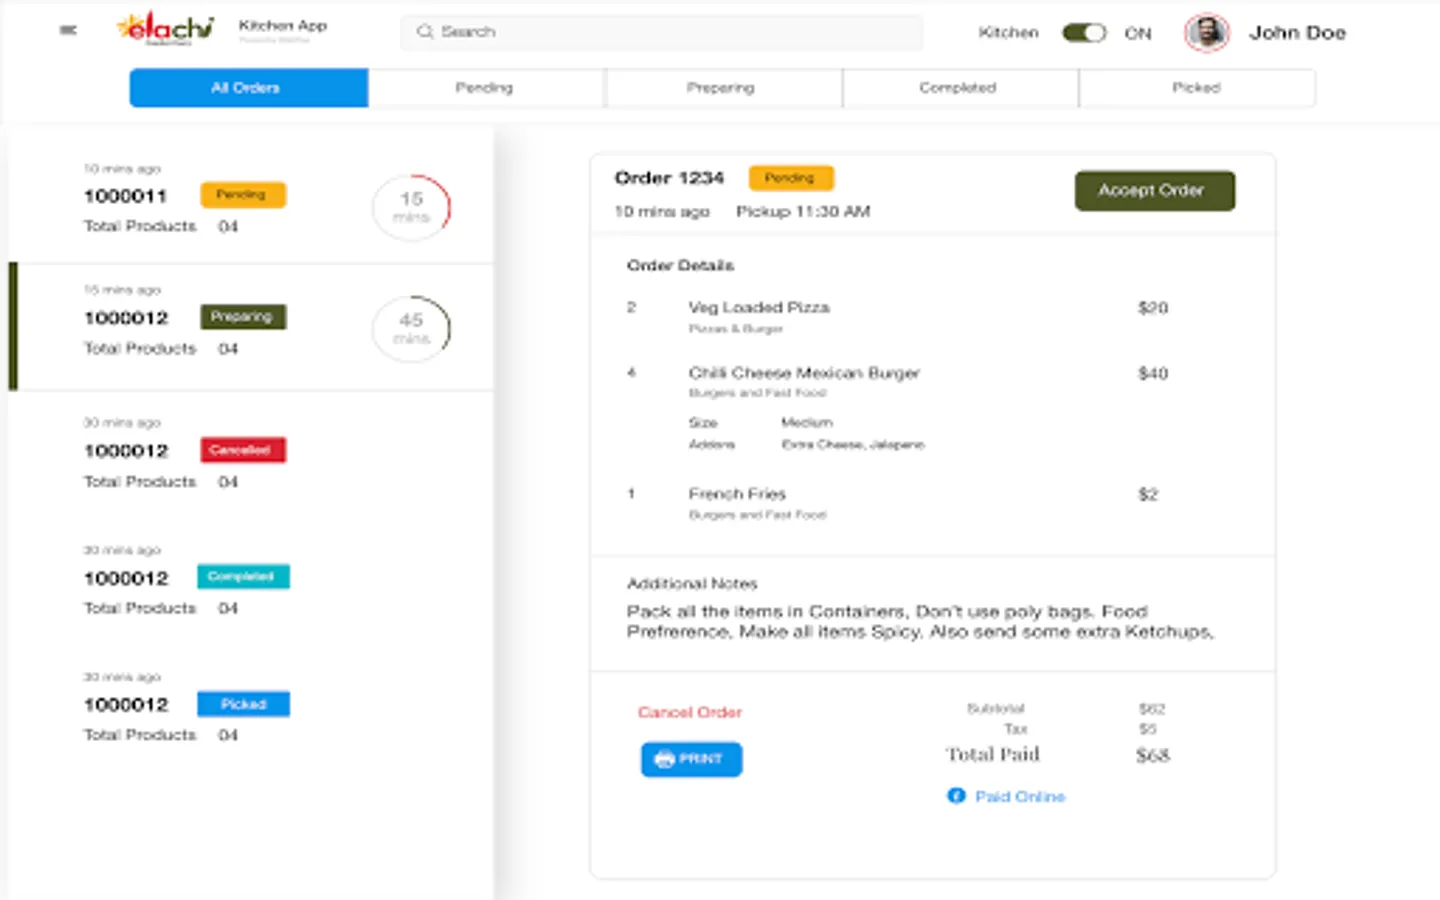Open the hamburger menu icon
This screenshot has width=1440, height=900.
tap(68, 30)
